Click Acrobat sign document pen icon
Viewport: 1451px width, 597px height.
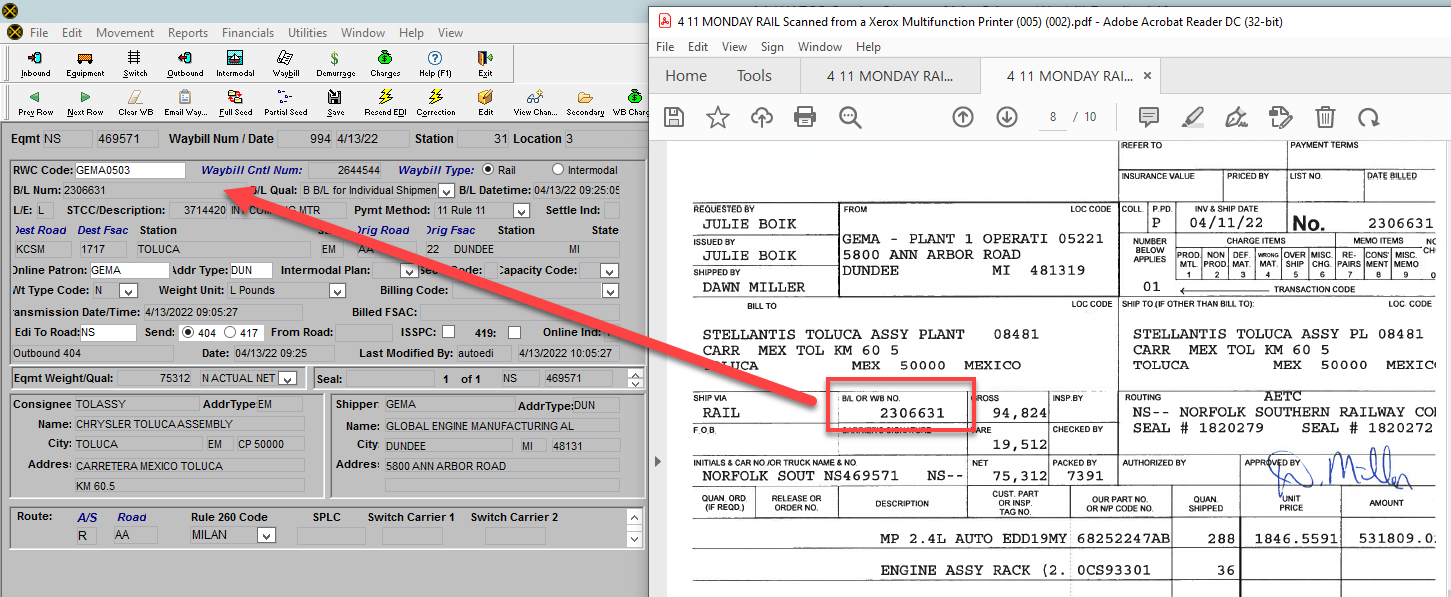coord(1237,118)
